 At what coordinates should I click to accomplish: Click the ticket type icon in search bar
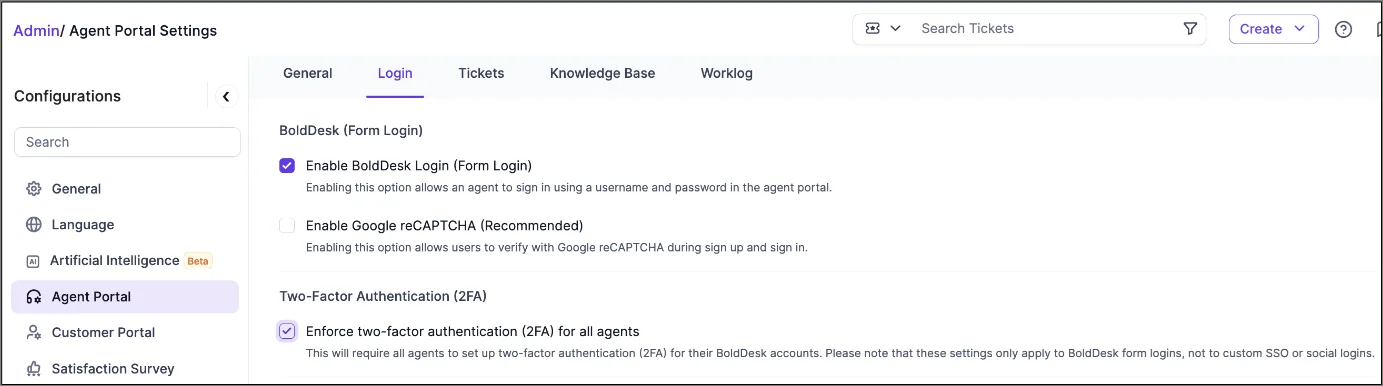873,29
